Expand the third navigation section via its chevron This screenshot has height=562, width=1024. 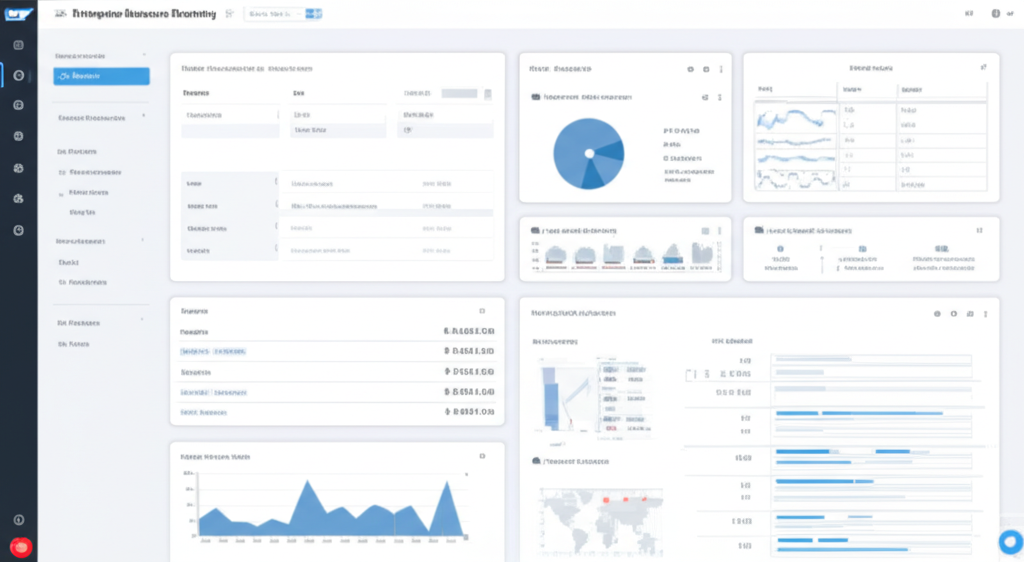coord(143,240)
